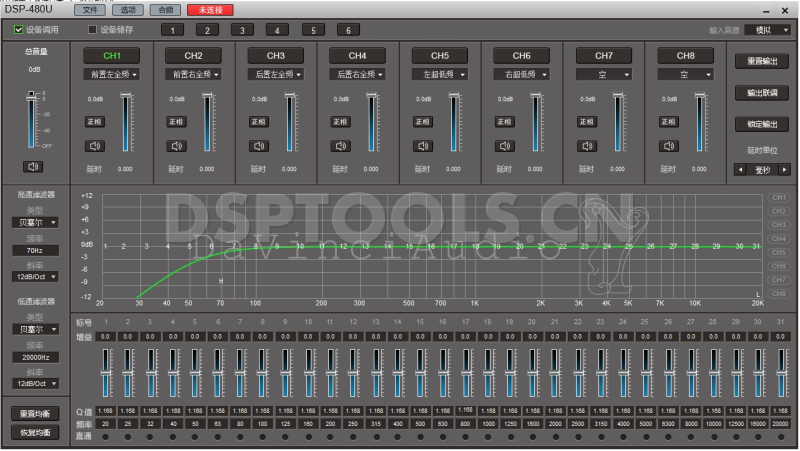Show the CH1 curve using the graph legend

(x=779, y=197)
